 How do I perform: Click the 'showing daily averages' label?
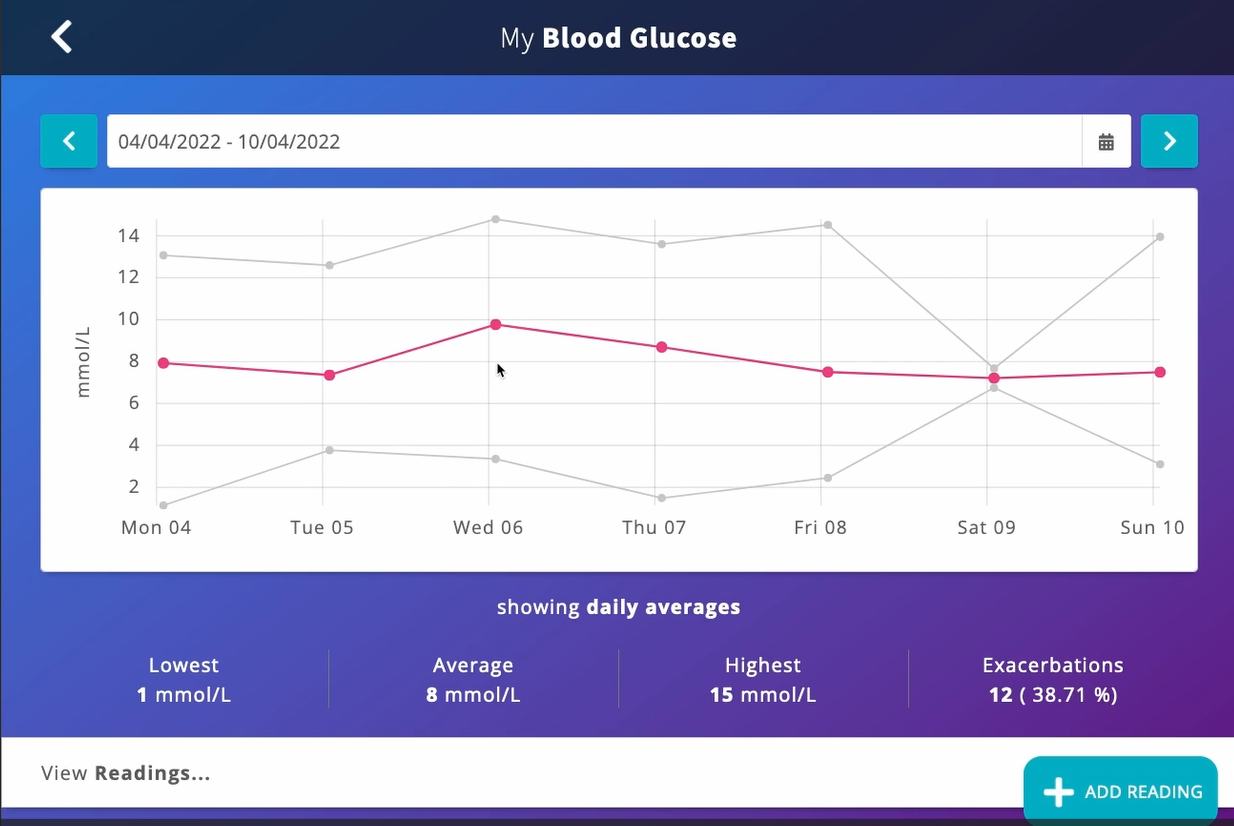coord(618,607)
